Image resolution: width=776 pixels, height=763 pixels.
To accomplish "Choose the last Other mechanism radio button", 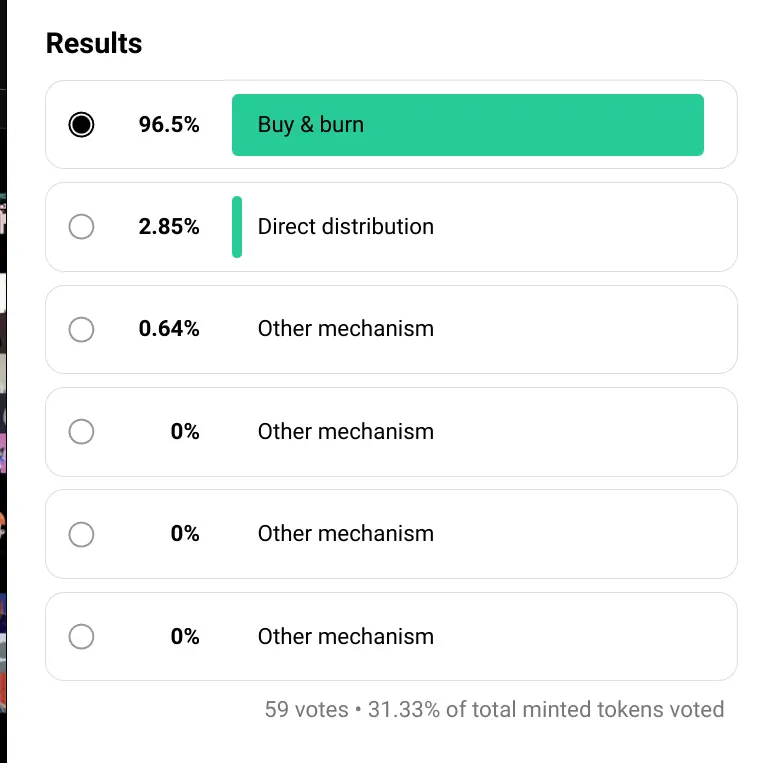I will tap(81, 636).
